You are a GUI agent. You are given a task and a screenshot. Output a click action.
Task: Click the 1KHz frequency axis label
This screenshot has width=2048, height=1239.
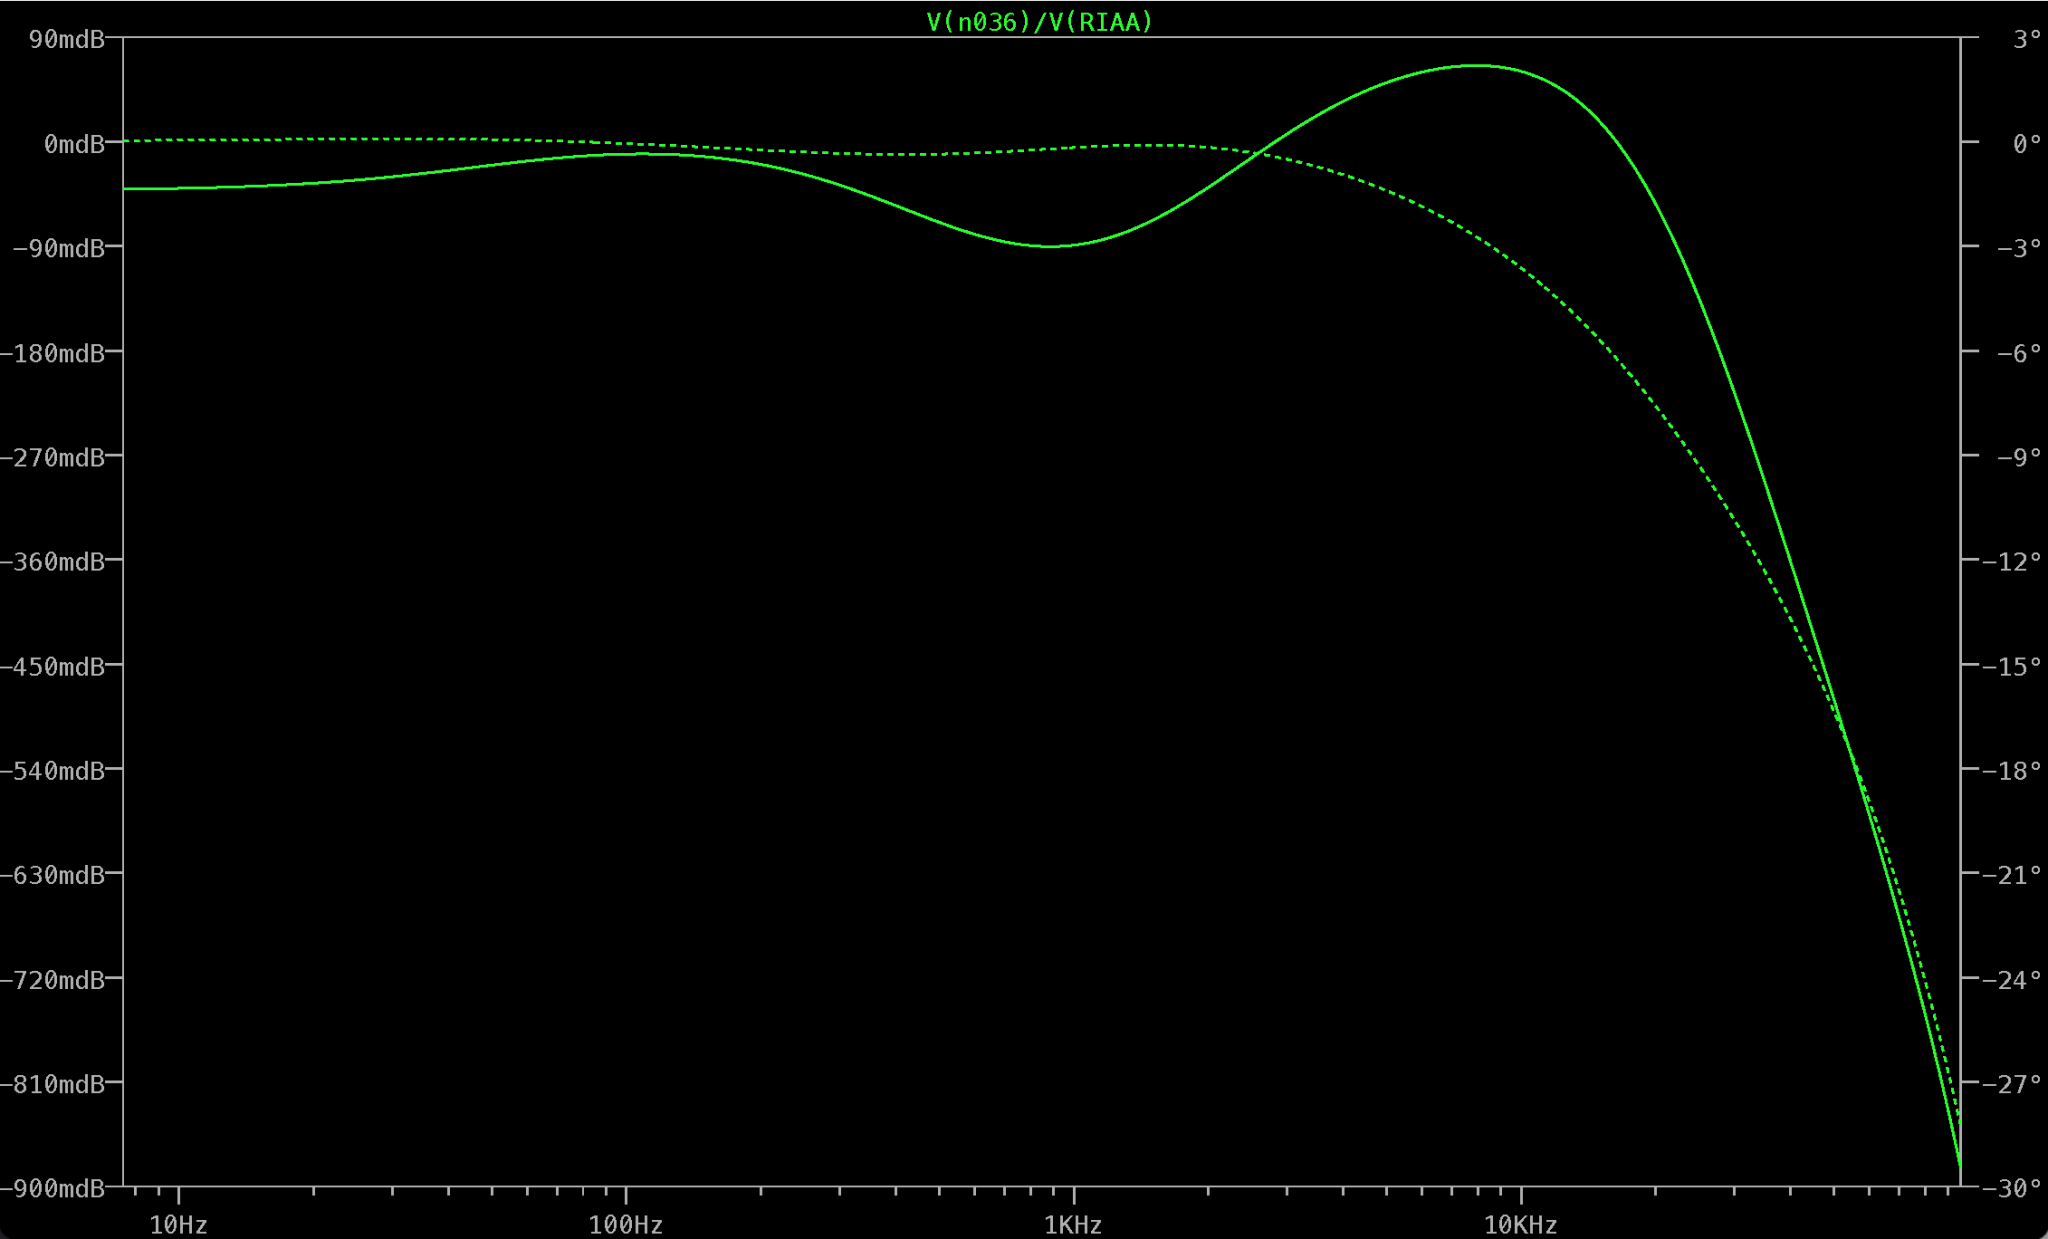(x=1073, y=1225)
